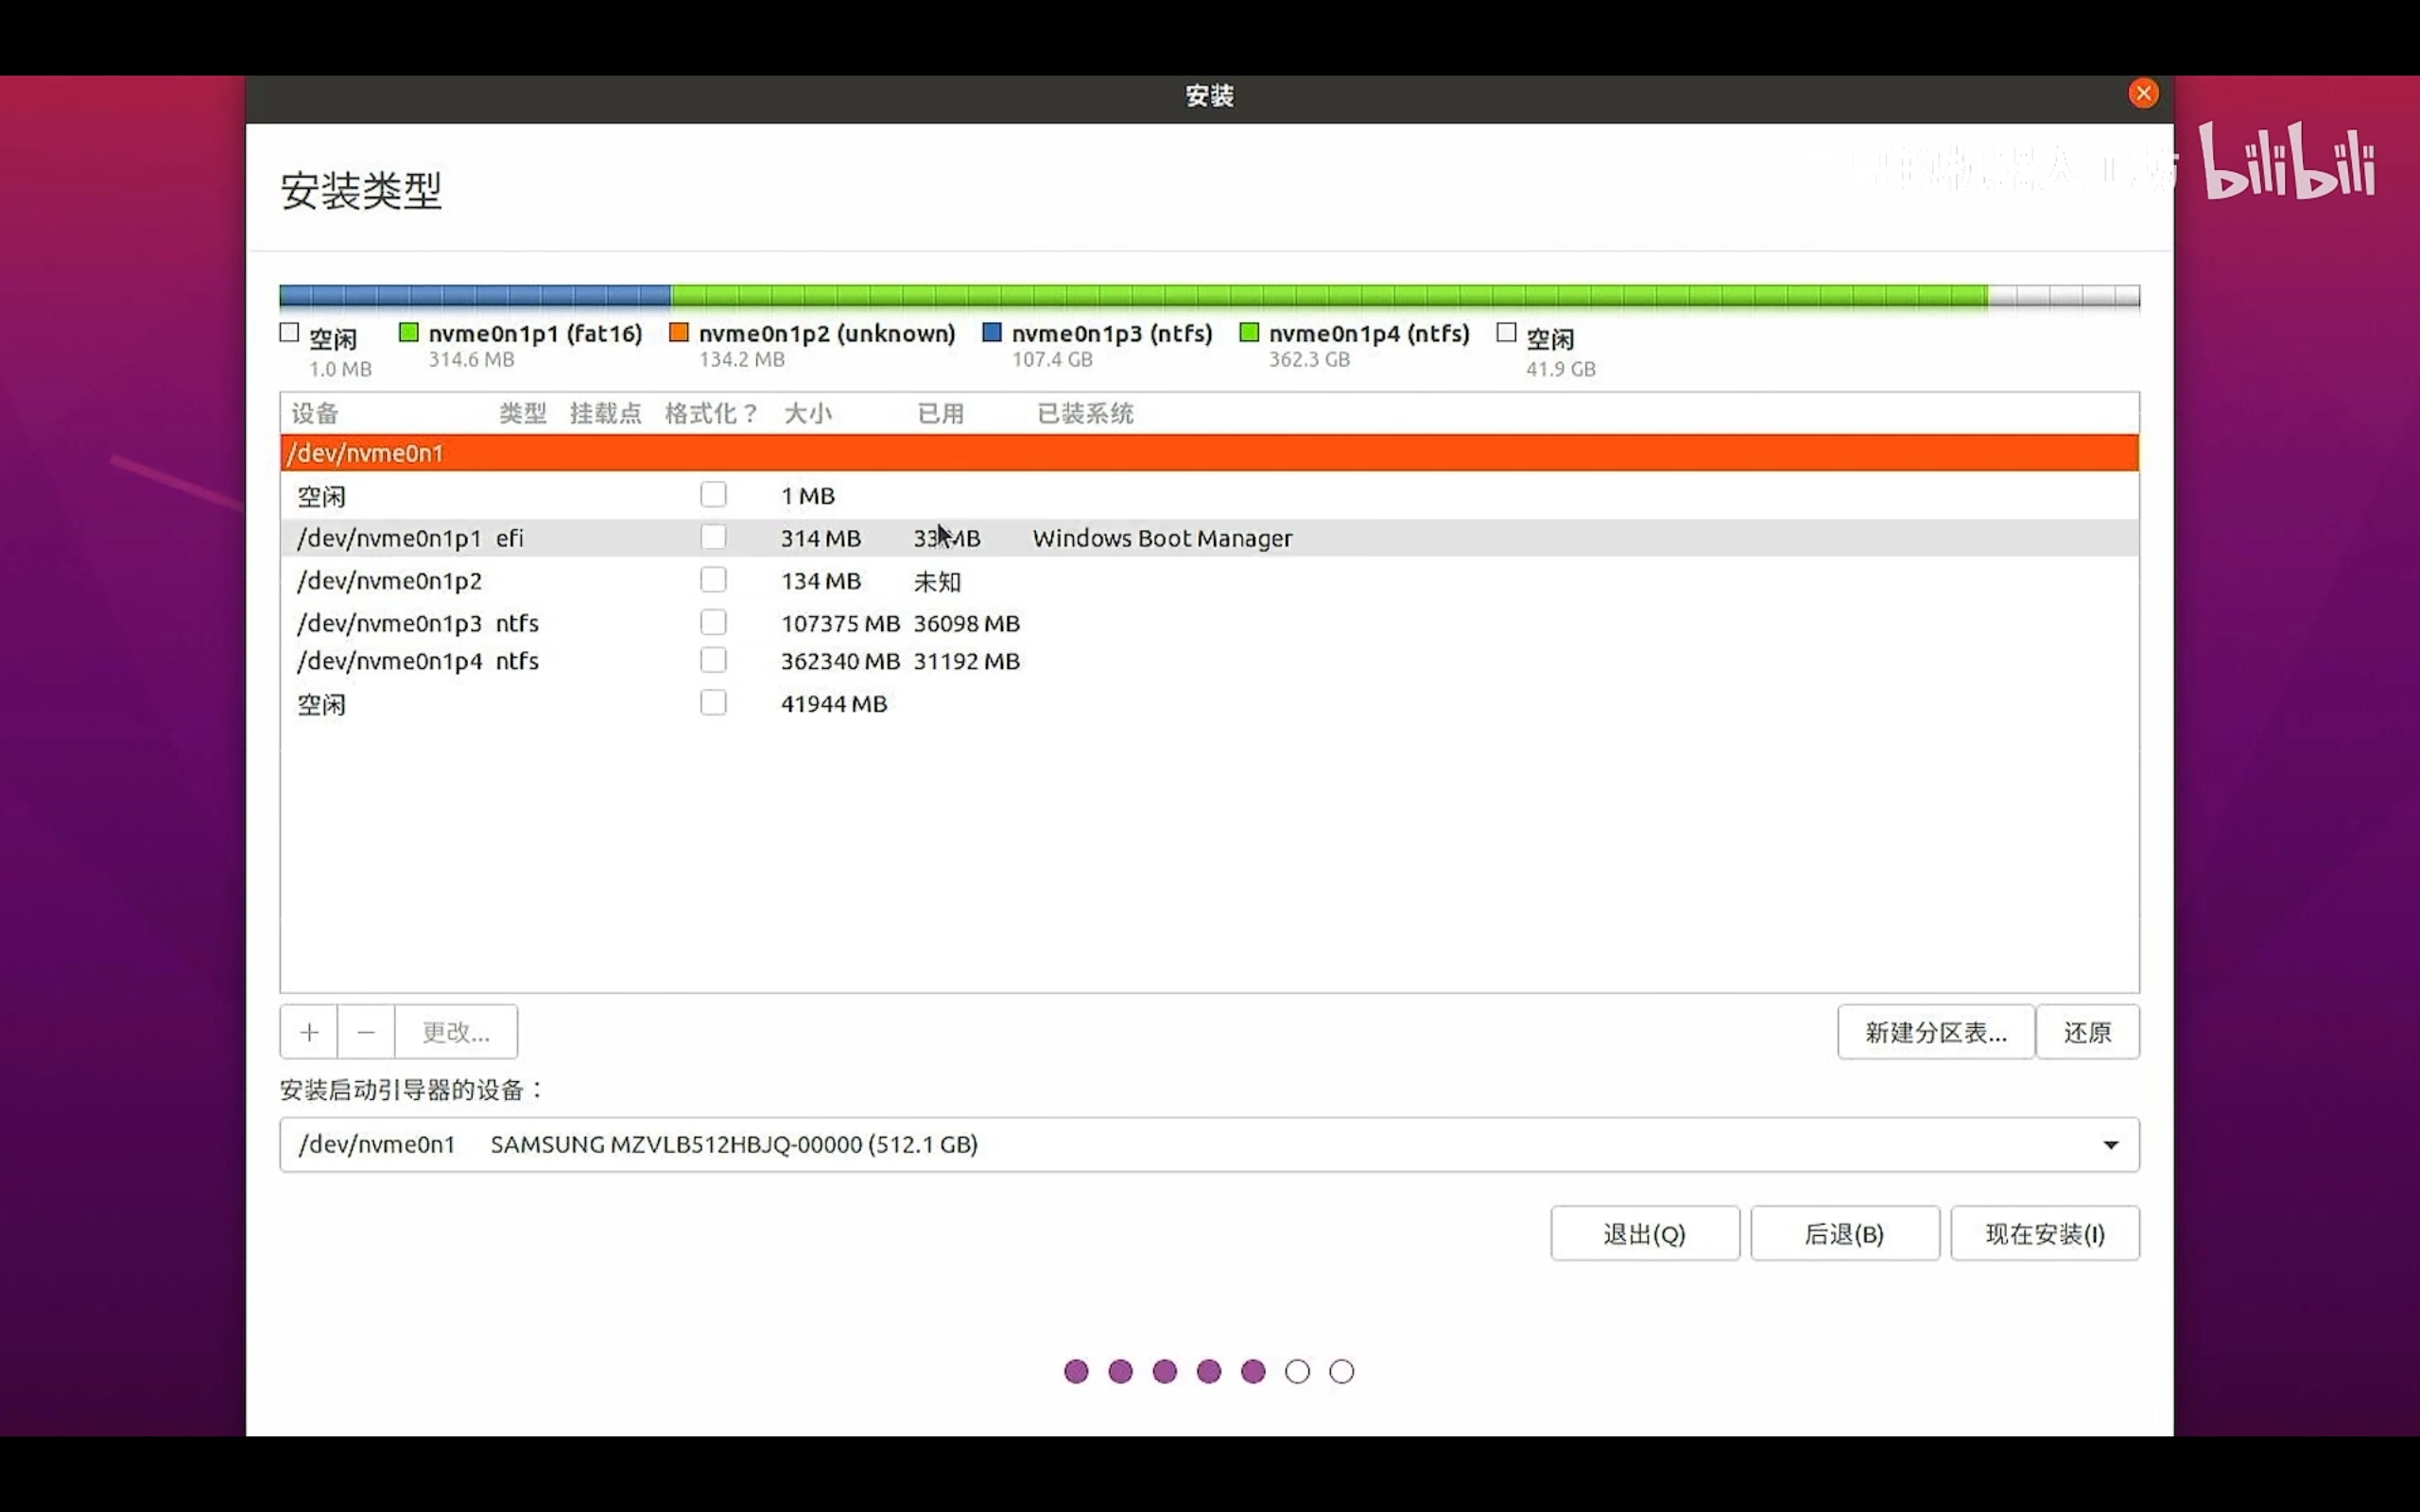Image resolution: width=2420 pixels, height=1512 pixels.
Task: Click the 41.9 GB free space legend swatch
Action: (x=1506, y=332)
